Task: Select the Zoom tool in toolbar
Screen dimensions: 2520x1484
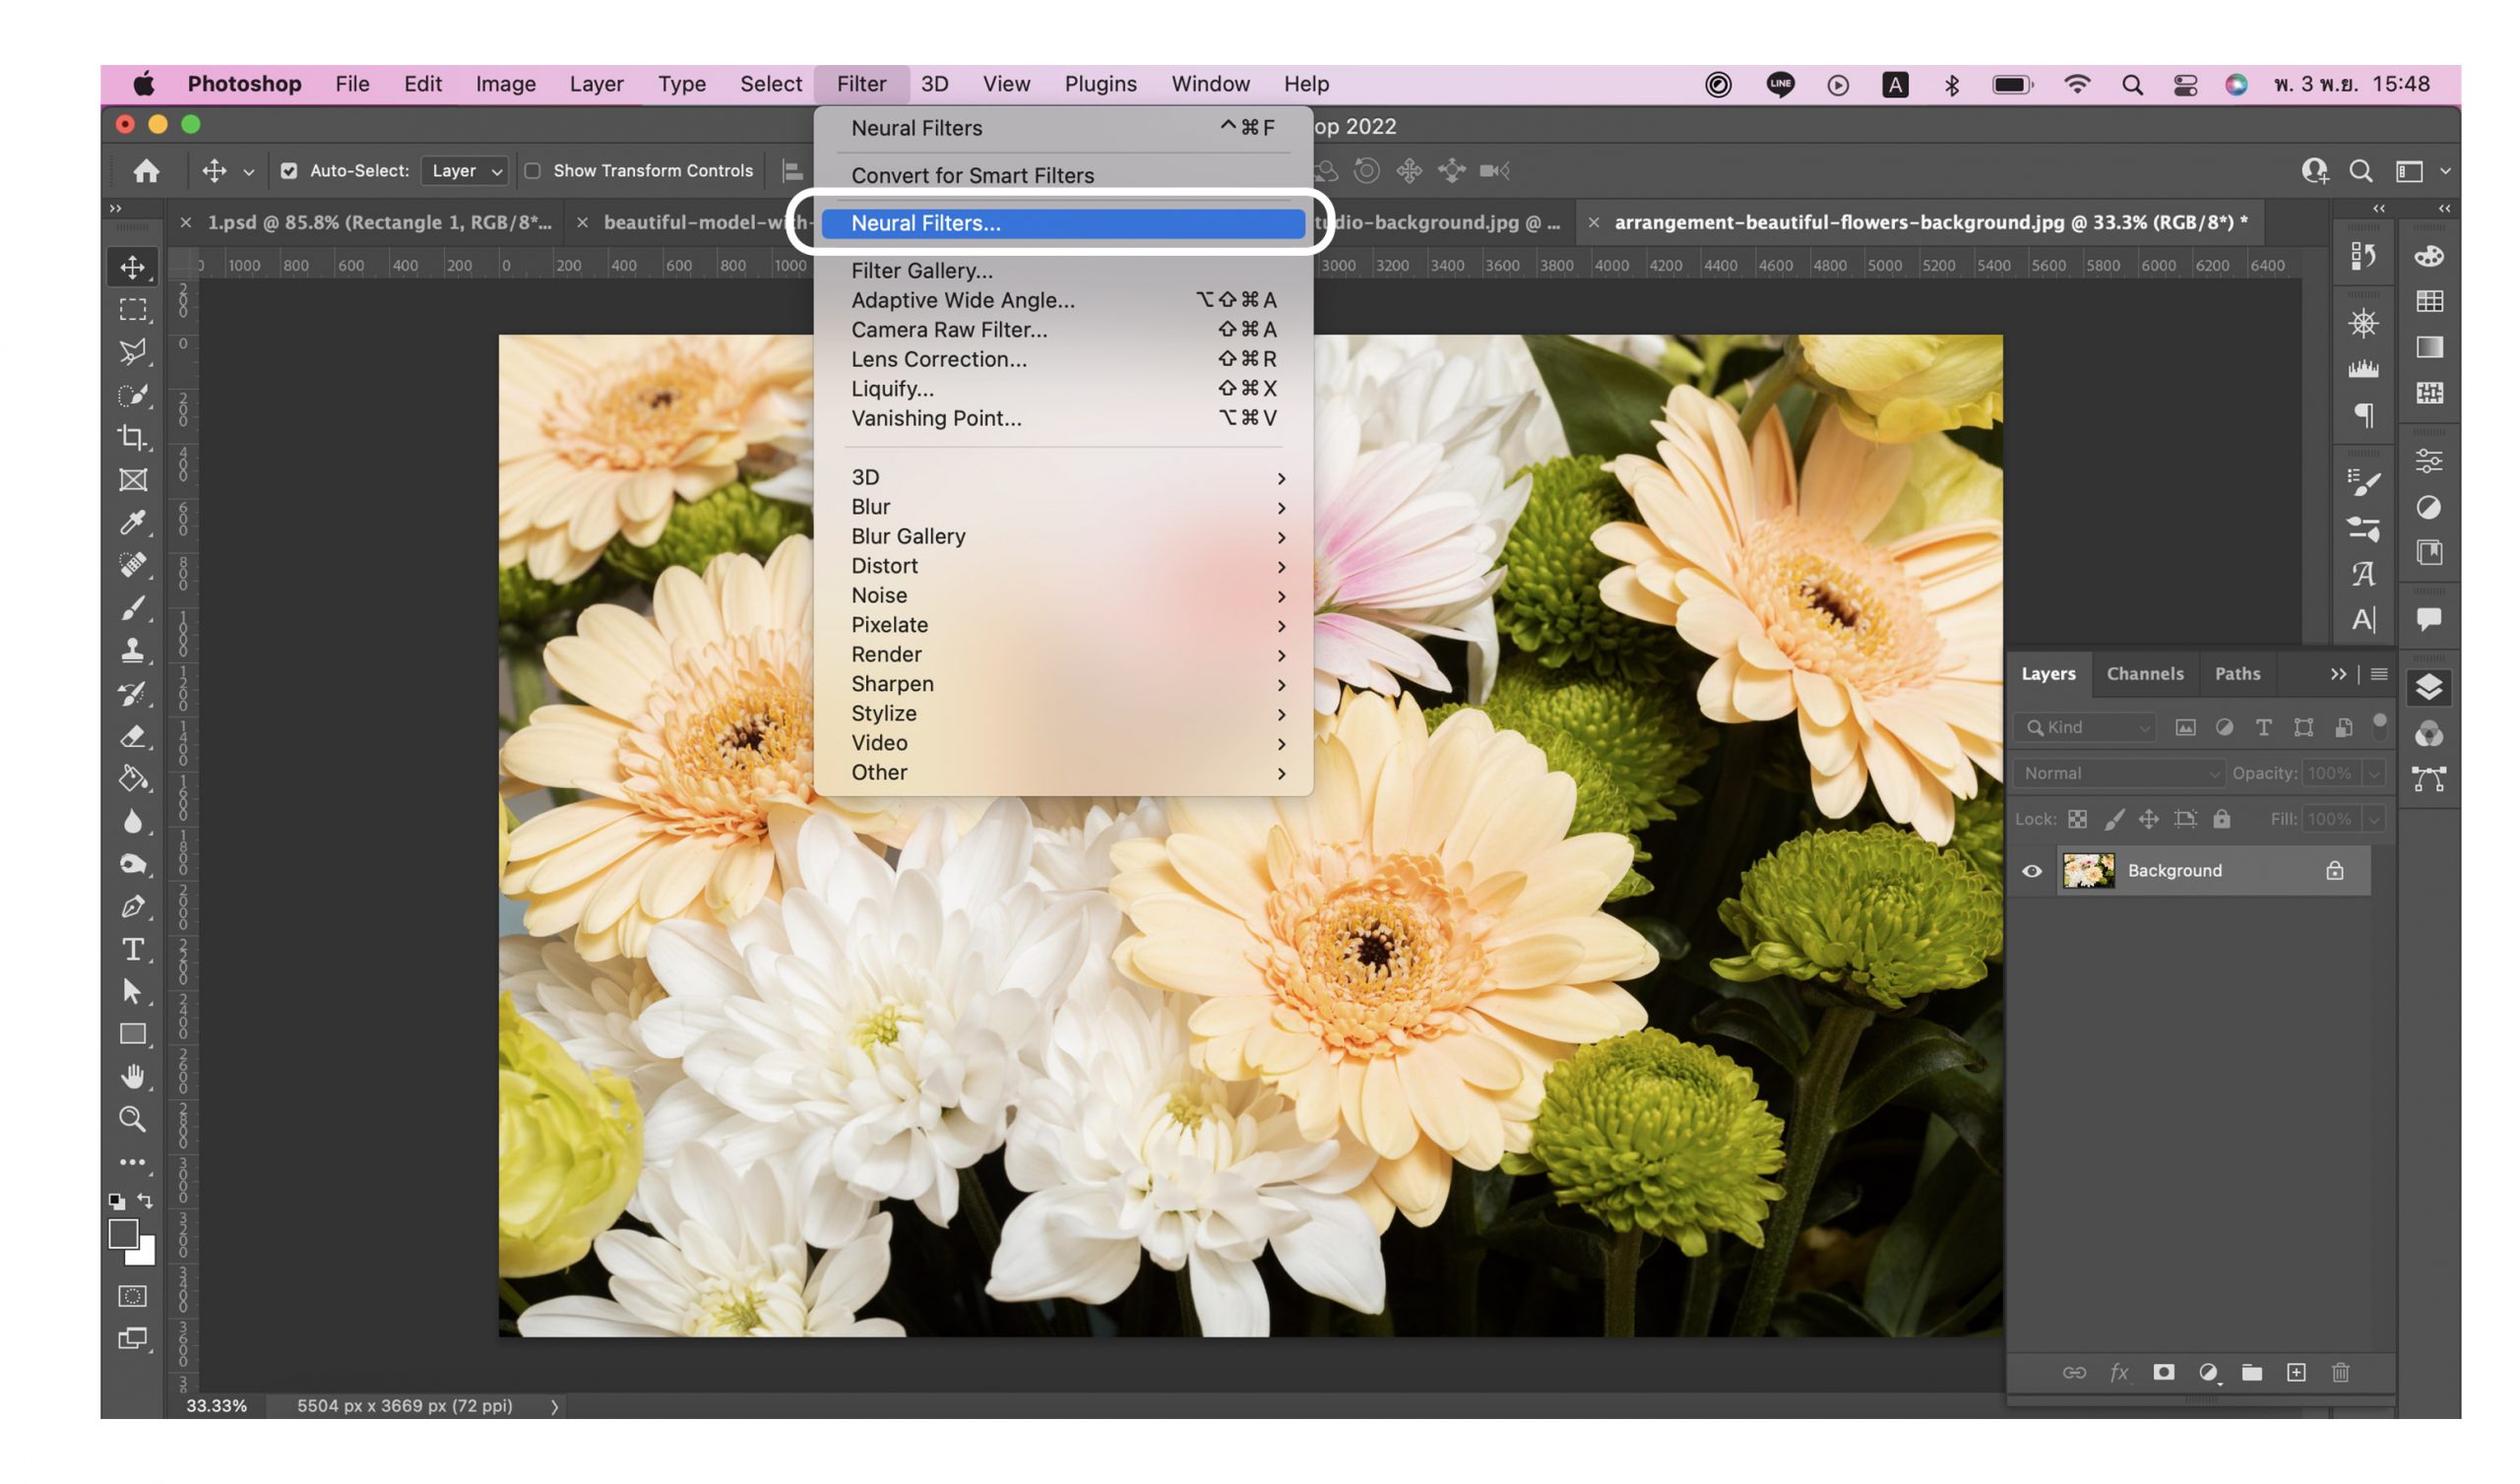Action: point(132,1119)
